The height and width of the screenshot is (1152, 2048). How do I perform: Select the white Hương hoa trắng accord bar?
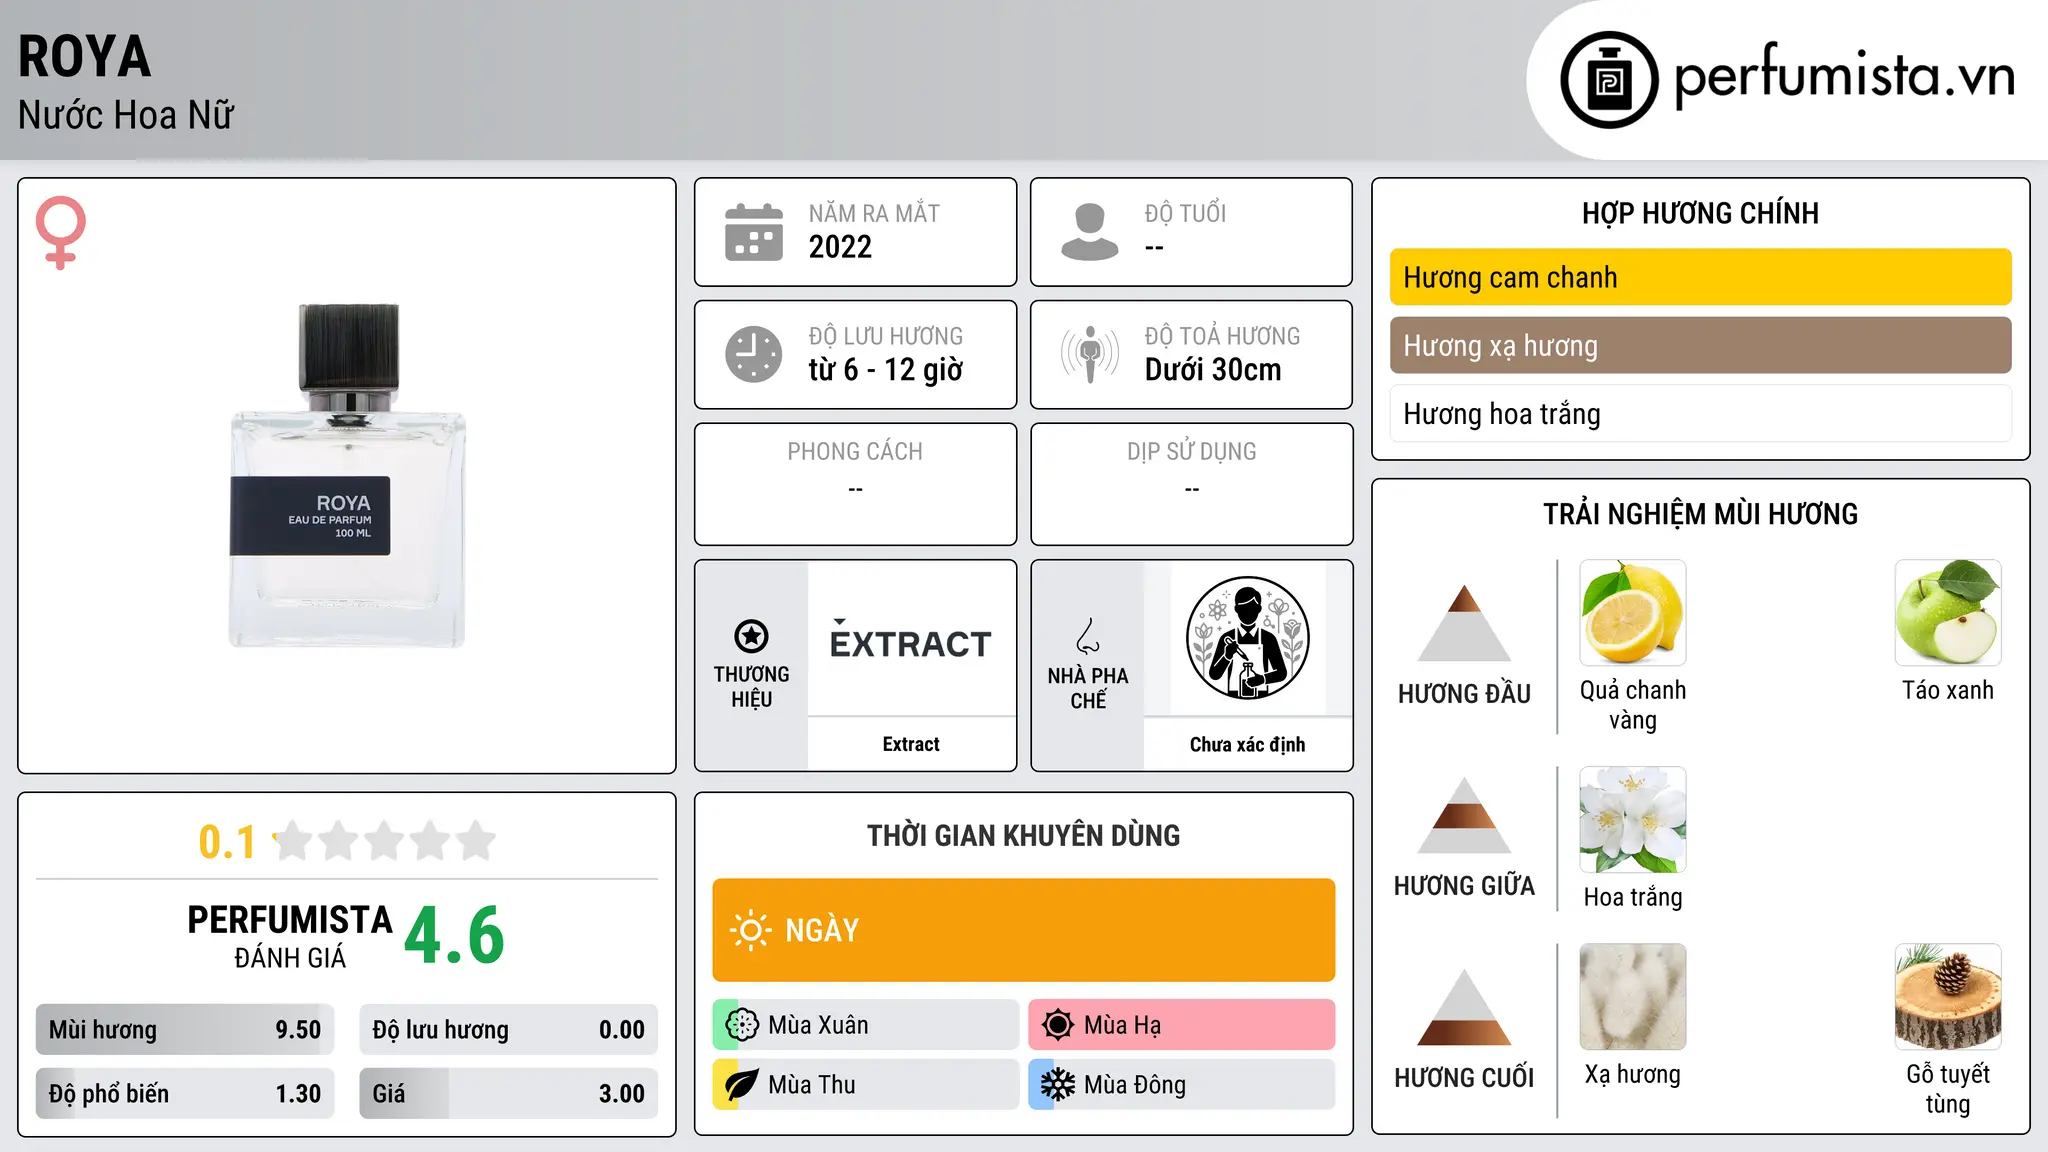1701,414
